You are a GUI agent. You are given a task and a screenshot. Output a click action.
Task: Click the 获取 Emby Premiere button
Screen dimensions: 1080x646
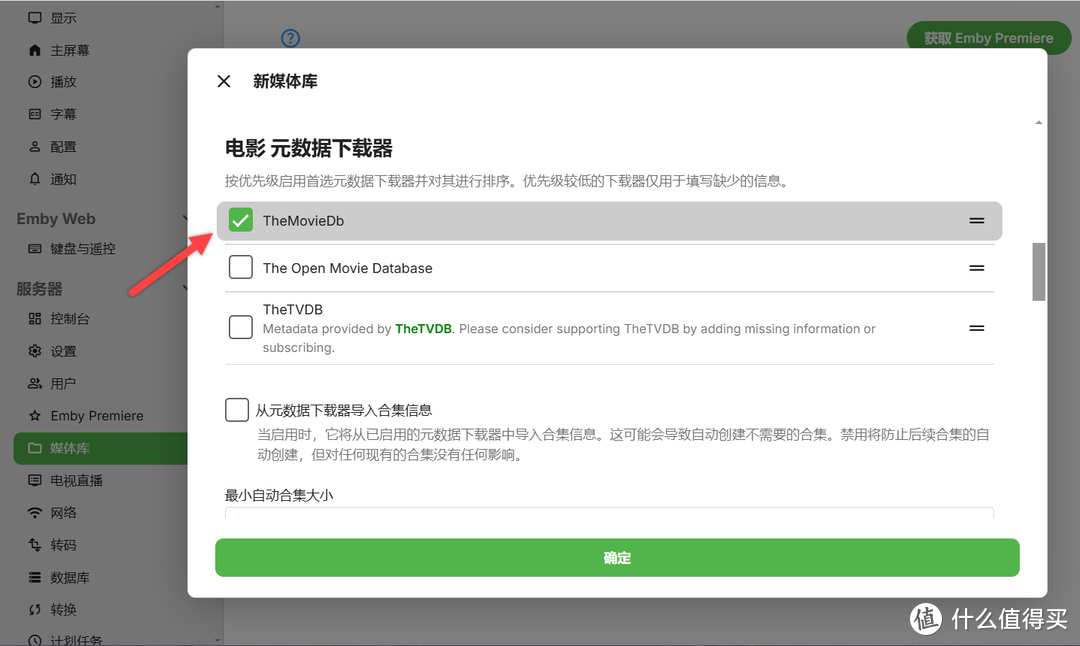coord(988,38)
